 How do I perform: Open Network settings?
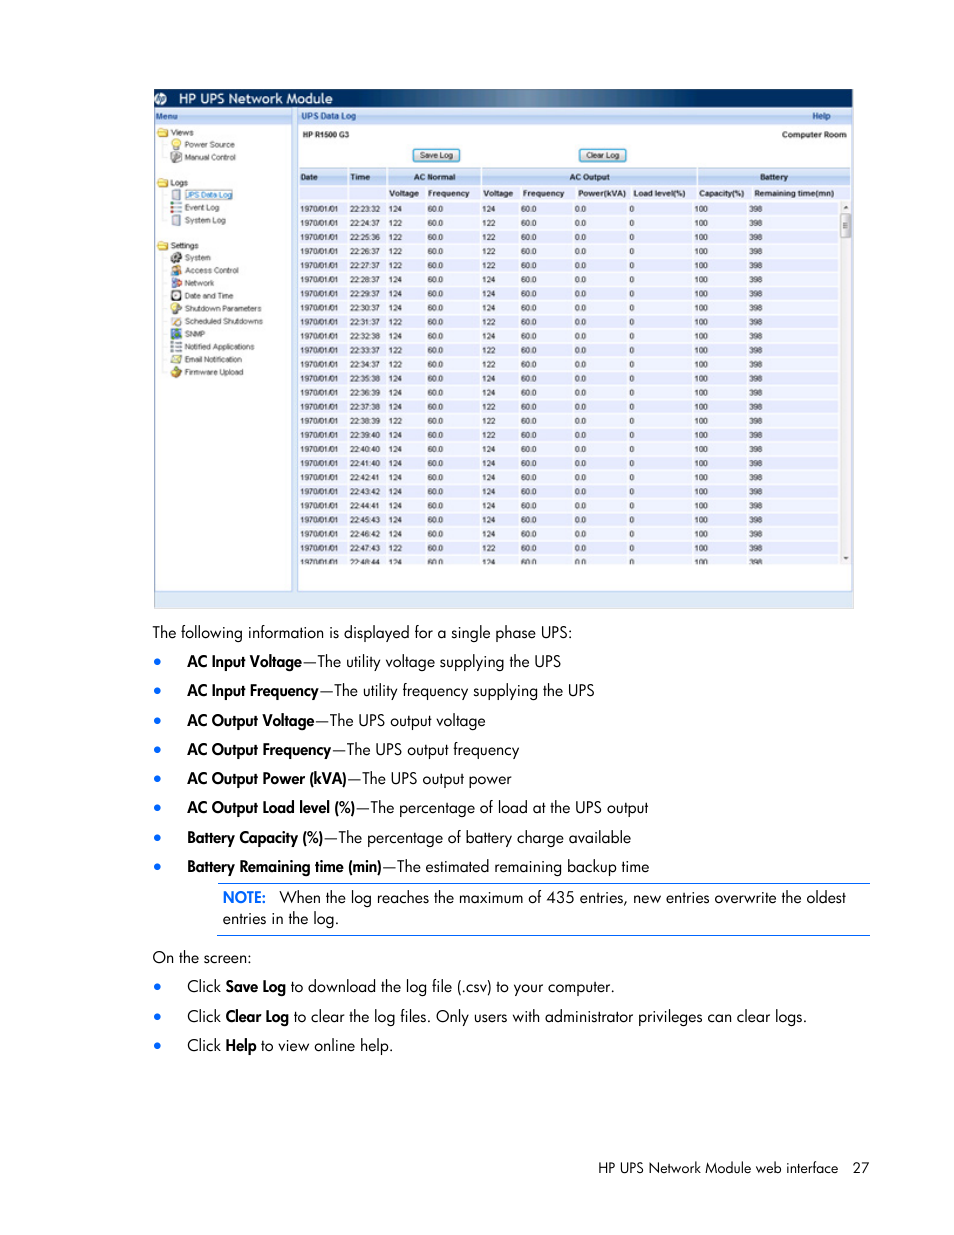[x=199, y=283]
